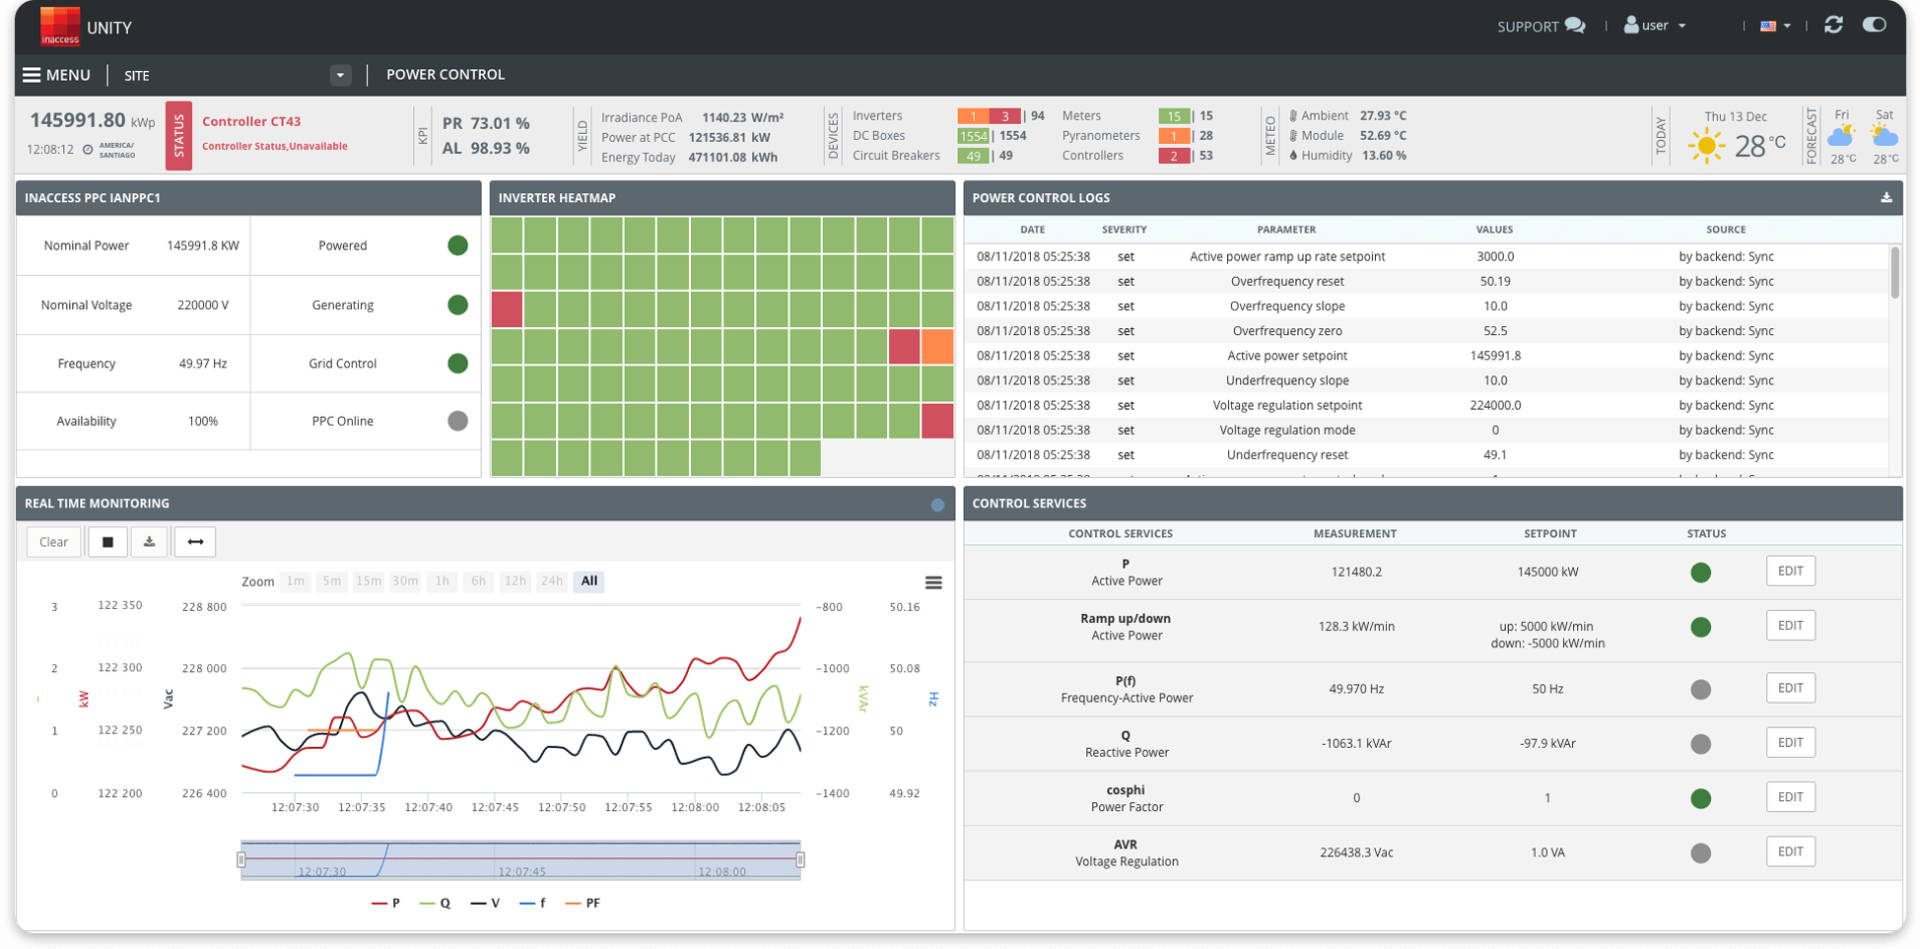
Task: Toggle the P series in chart legend
Action: 386,903
